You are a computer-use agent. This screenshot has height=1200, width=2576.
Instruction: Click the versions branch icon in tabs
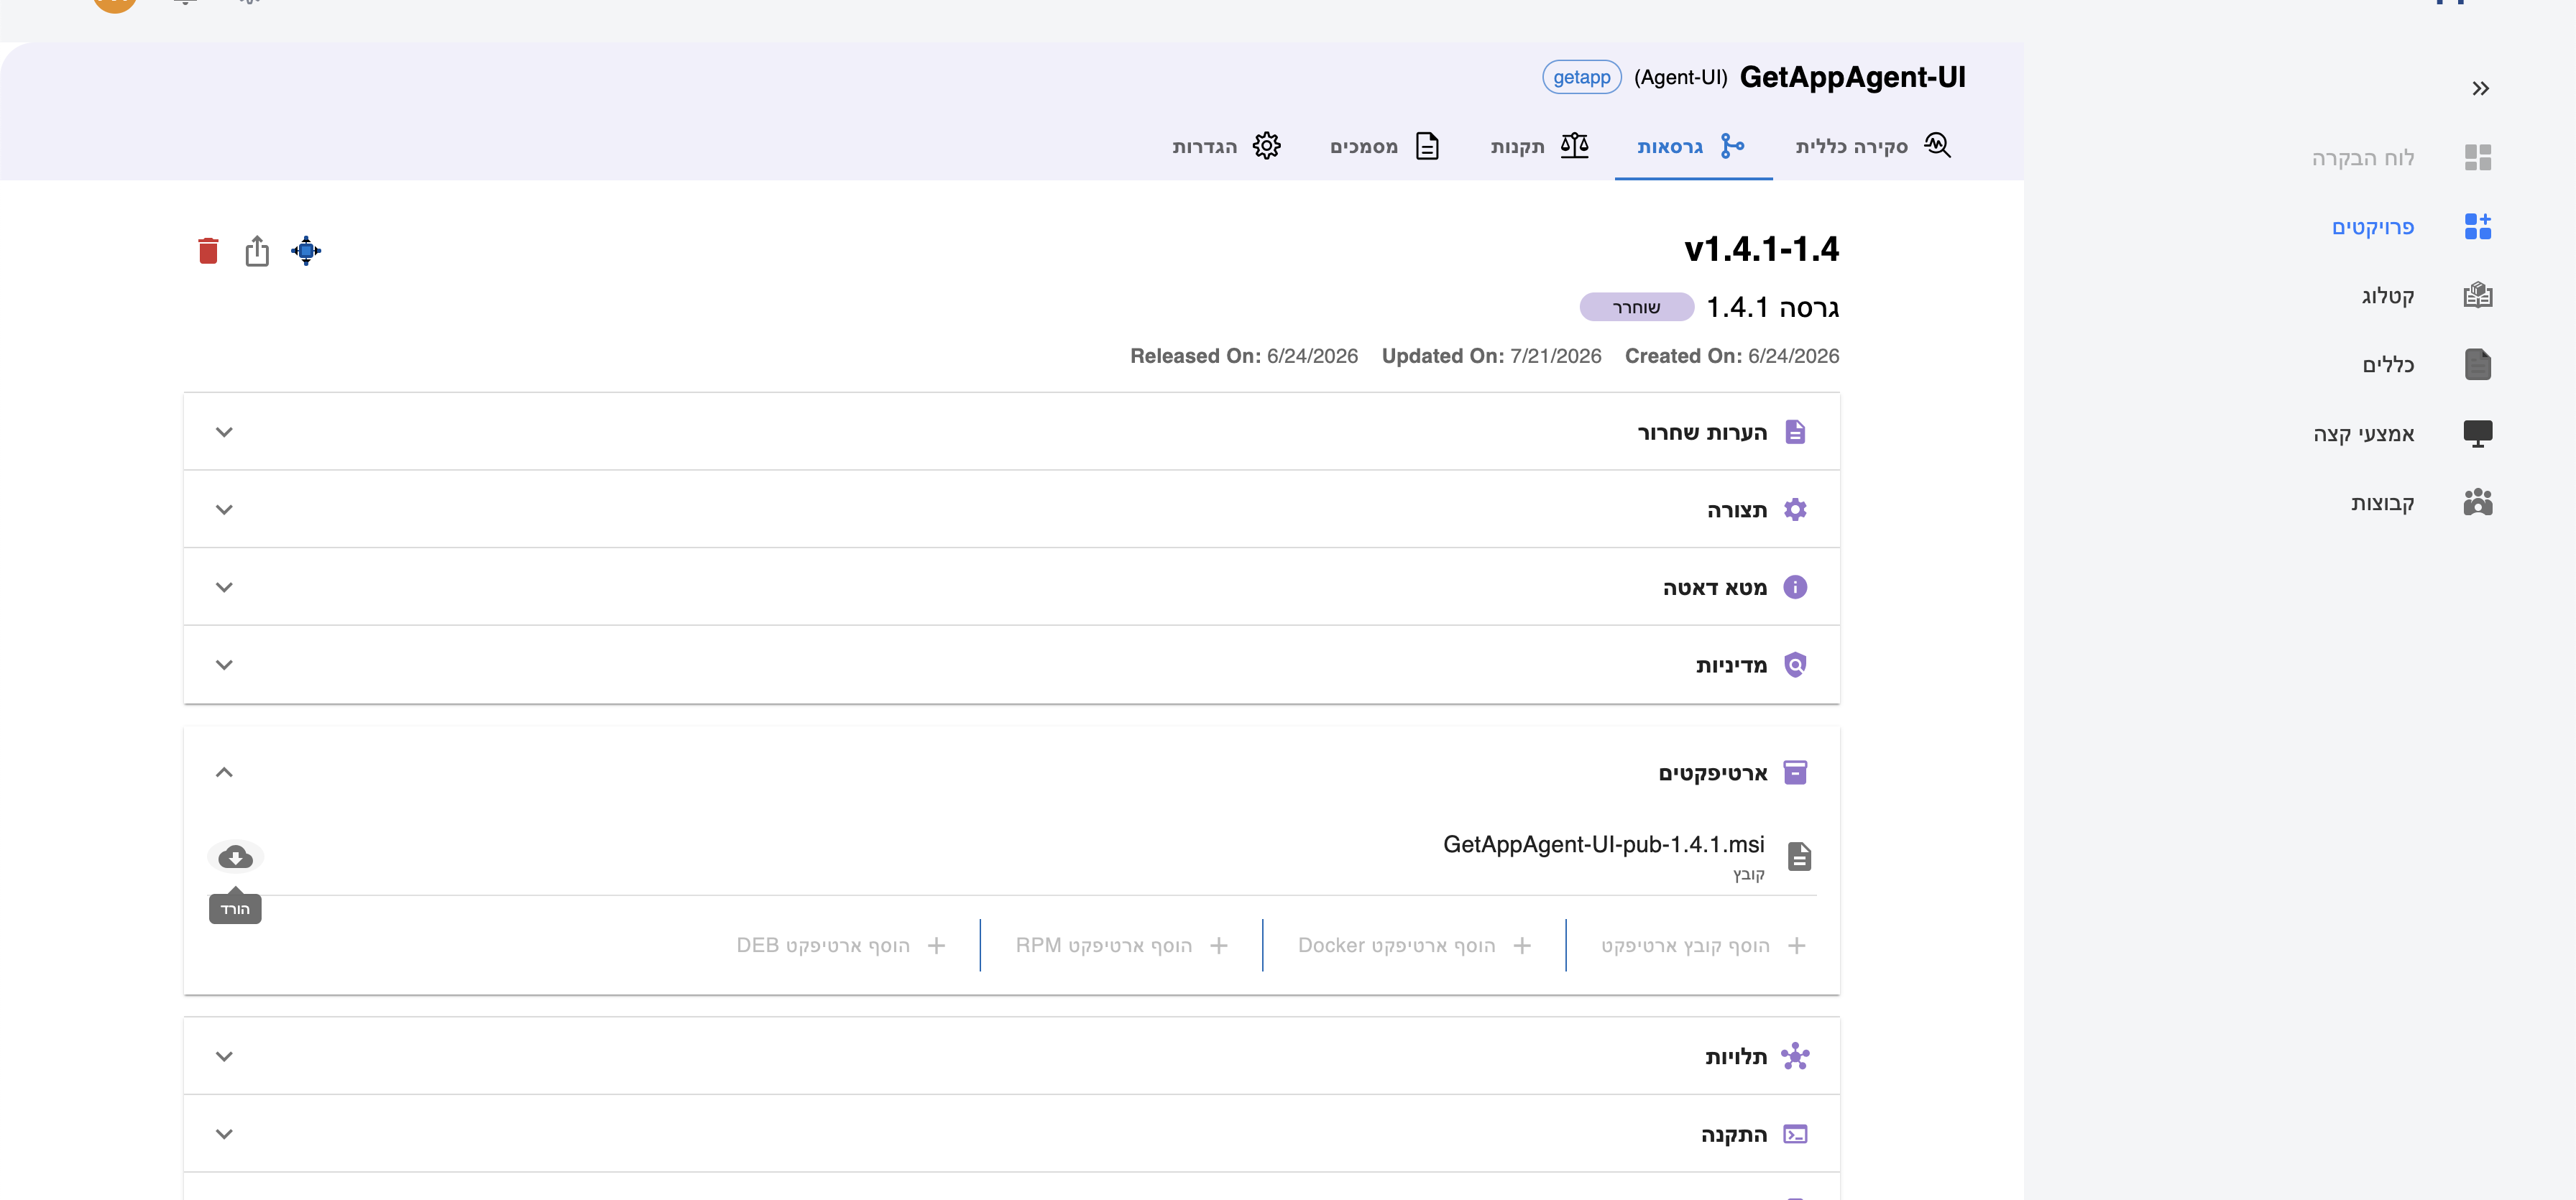click(x=1732, y=146)
